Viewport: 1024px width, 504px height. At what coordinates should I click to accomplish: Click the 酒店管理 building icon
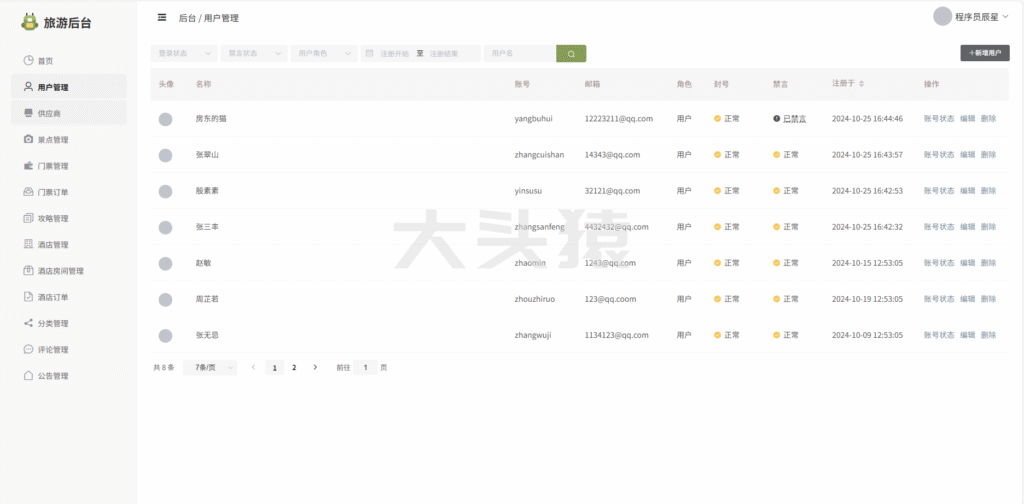click(x=28, y=244)
